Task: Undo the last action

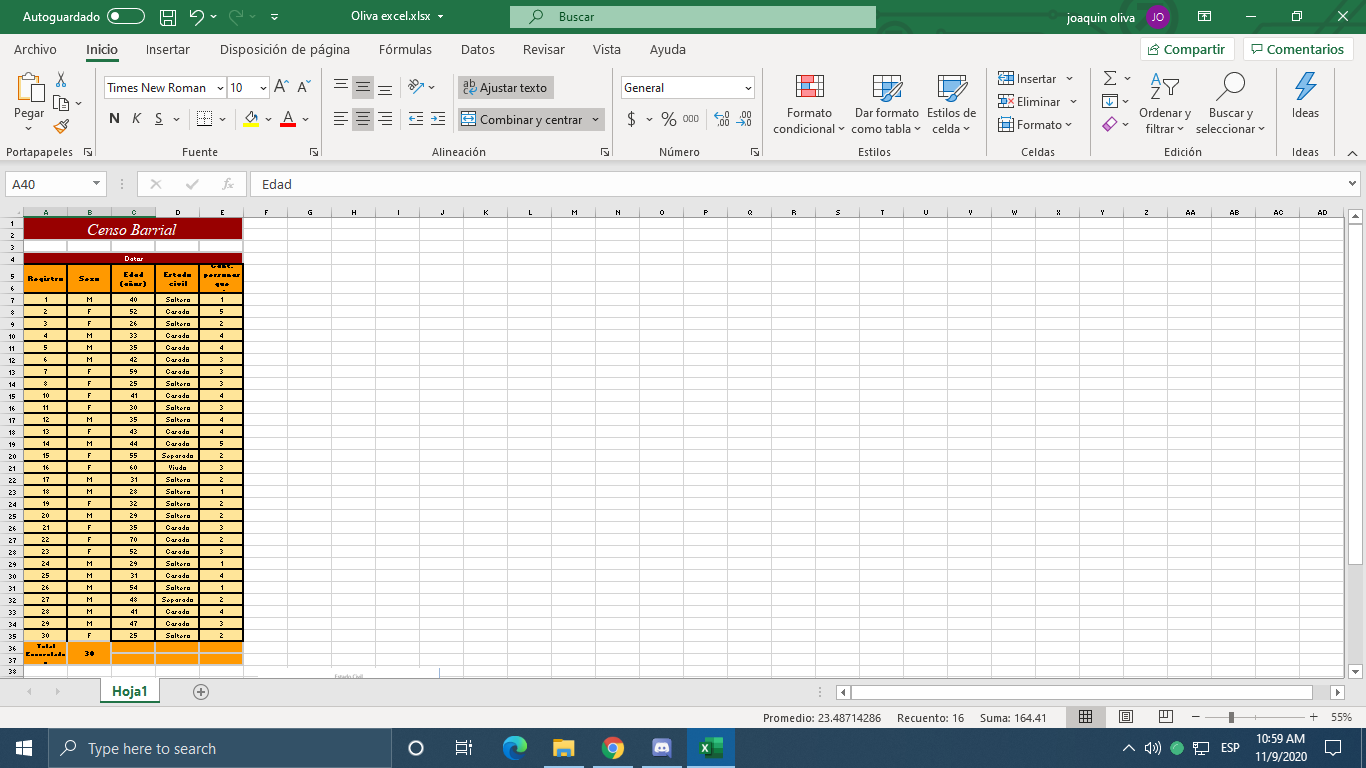Action: [197, 17]
